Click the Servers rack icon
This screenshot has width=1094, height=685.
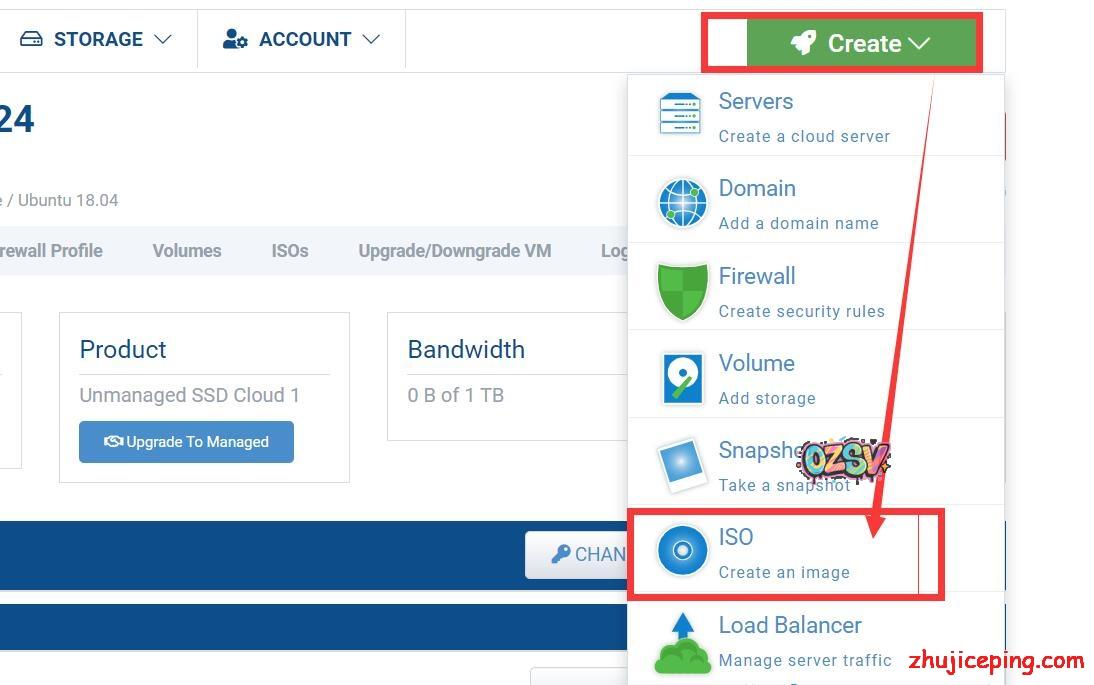coord(680,114)
